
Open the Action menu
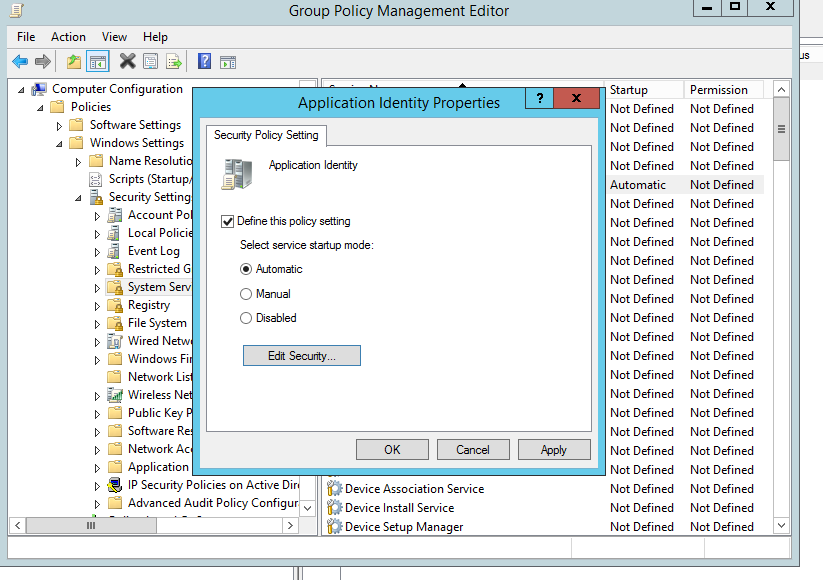(x=68, y=37)
